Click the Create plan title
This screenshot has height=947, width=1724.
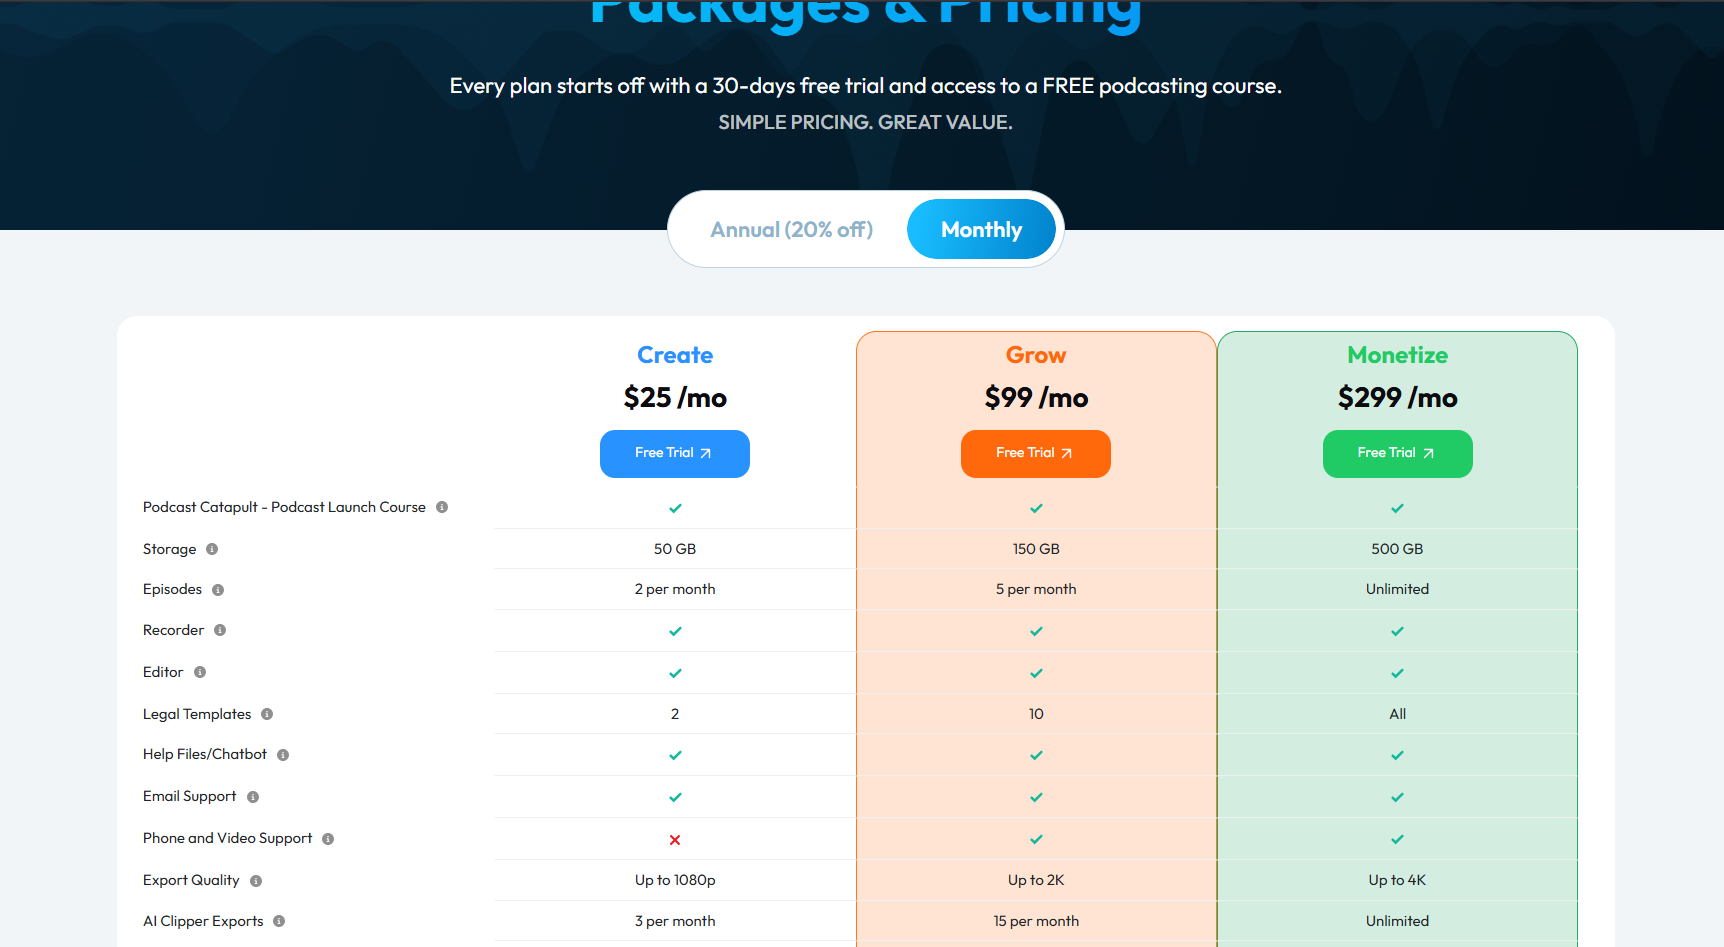point(675,355)
